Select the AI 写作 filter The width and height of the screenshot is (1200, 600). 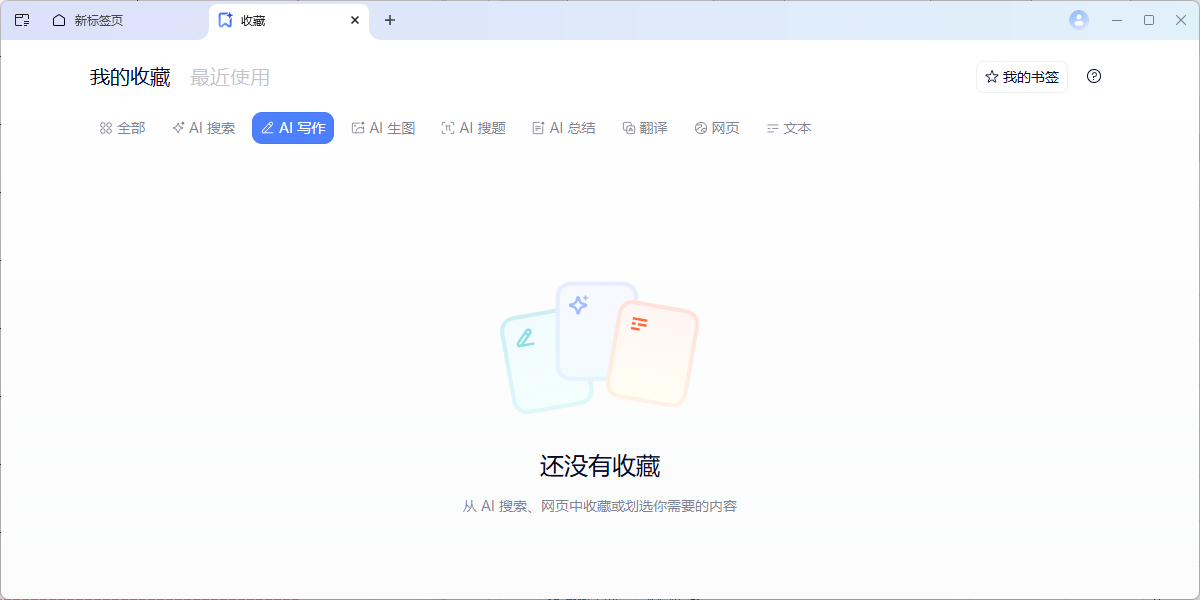pyautogui.click(x=293, y=128)
